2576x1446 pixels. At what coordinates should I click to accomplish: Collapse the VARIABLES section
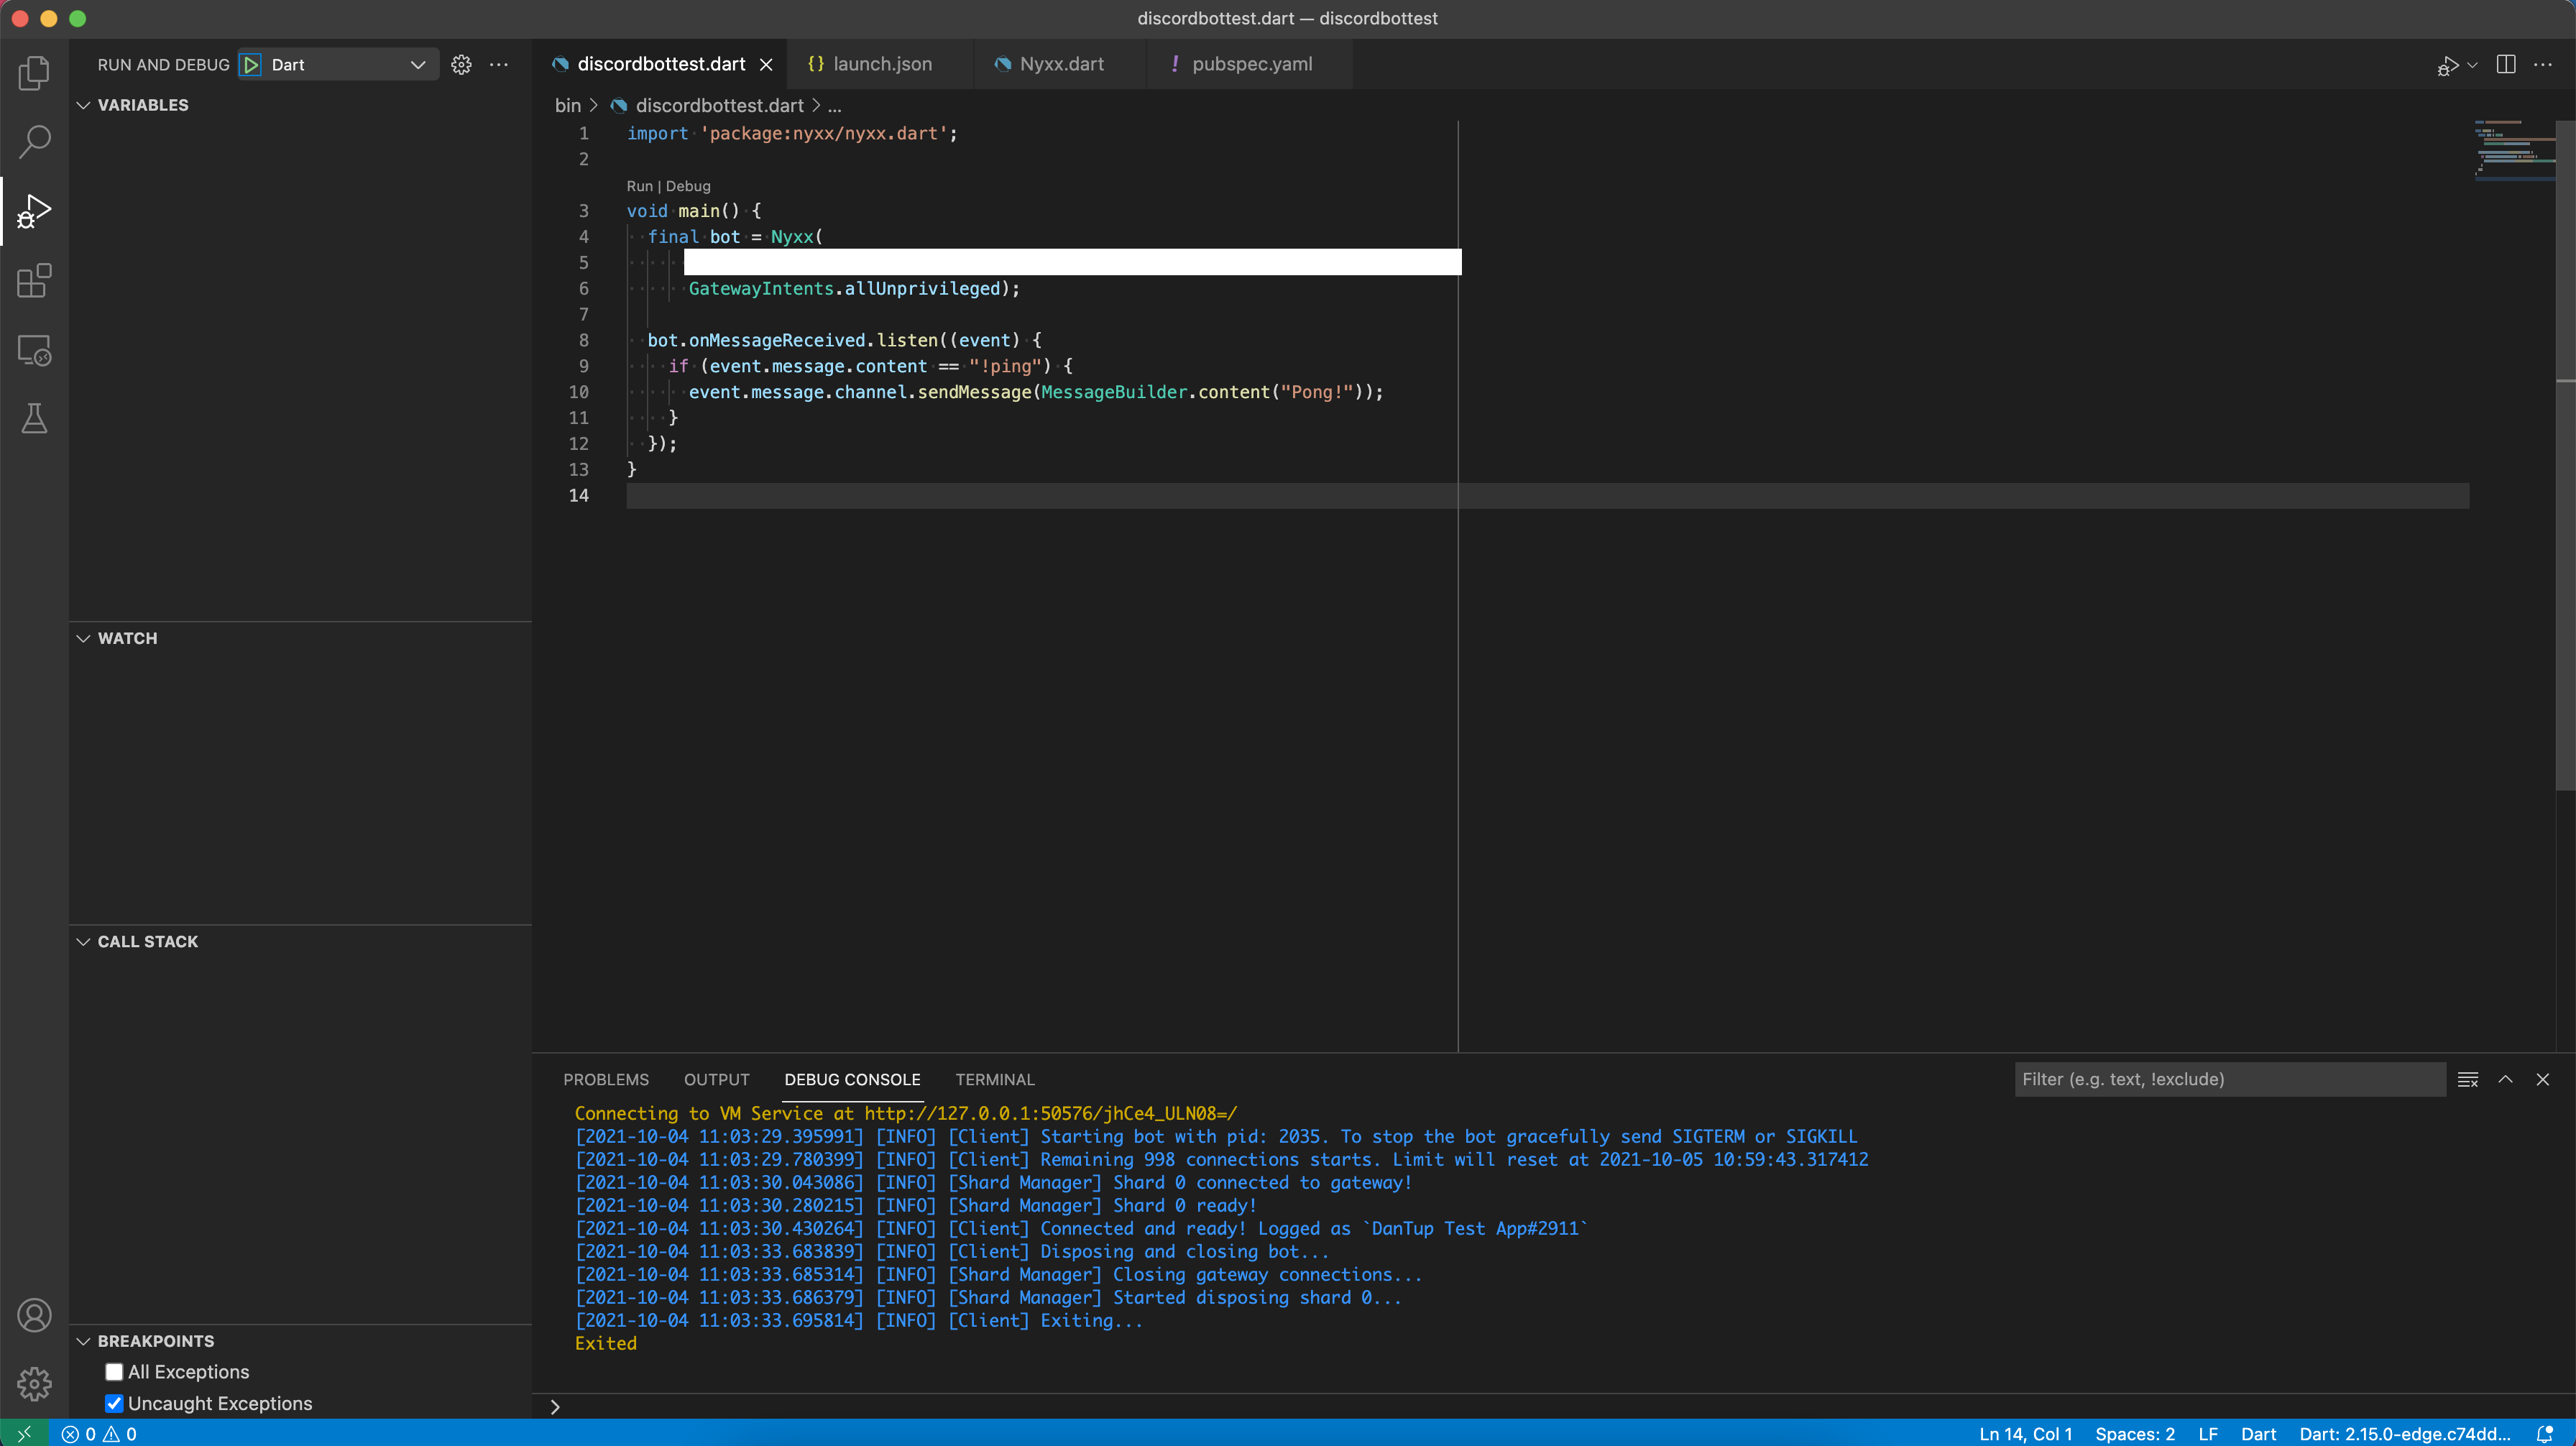pyautogui.click(x=83, y=104)
